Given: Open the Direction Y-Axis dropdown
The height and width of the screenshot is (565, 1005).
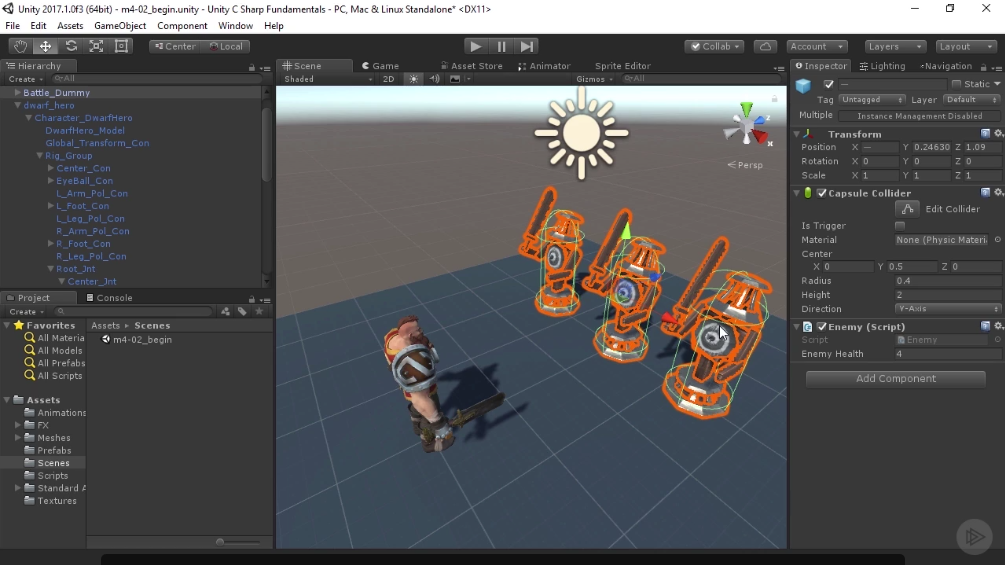Looking at the screenshot, I should [x=947, y=308].
